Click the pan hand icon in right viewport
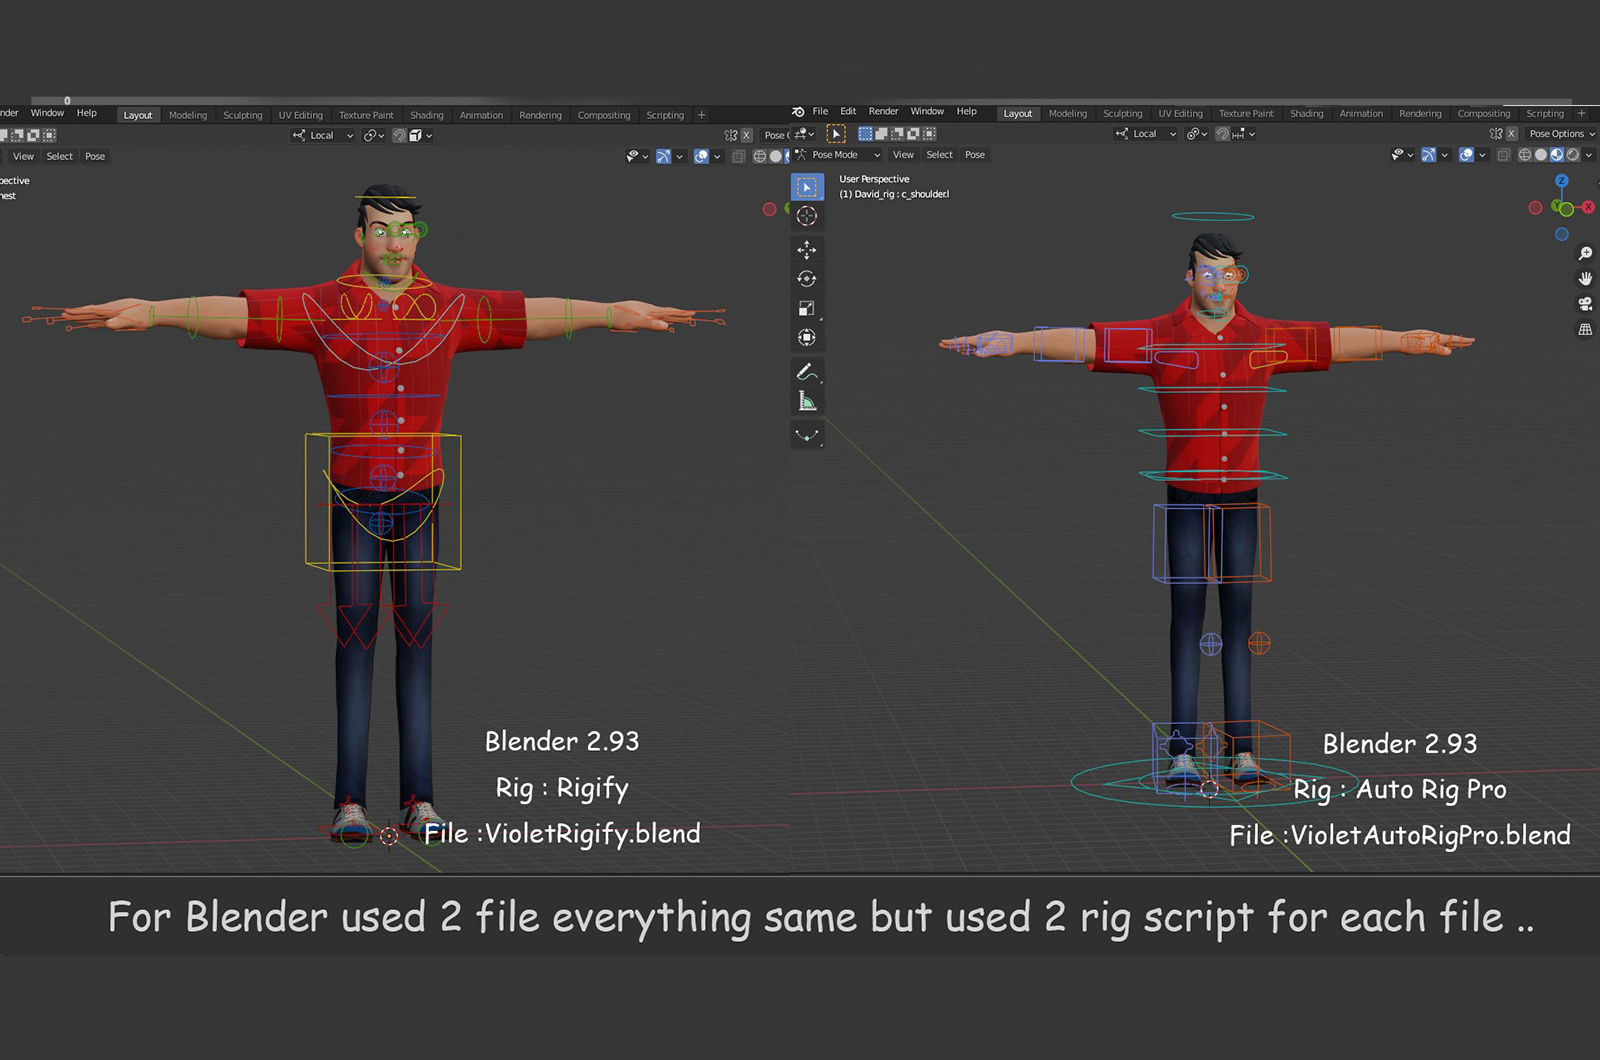Screen dimensions: 1600x1060 pyautogui.click(x=1585, y=279)
